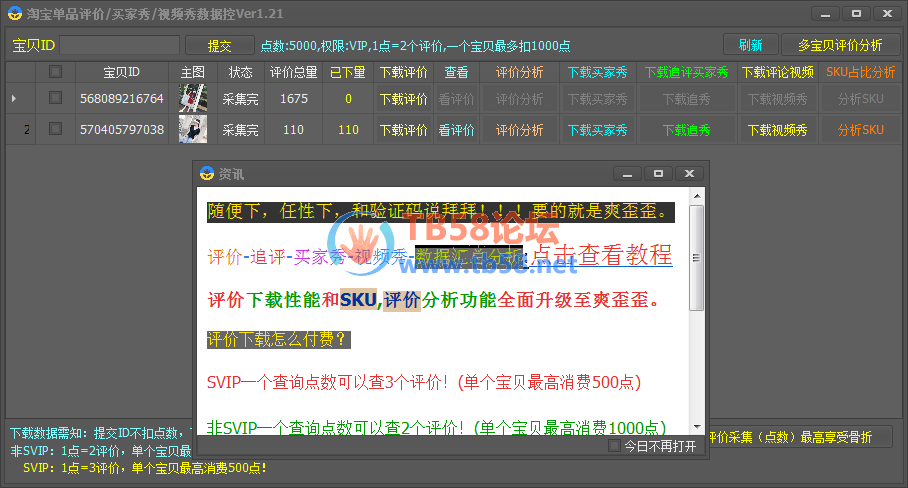The width and height of the screenshot is (908, 488).
Task: Click the 点击查看教程 tutorial link
Action: pos(602,255)
